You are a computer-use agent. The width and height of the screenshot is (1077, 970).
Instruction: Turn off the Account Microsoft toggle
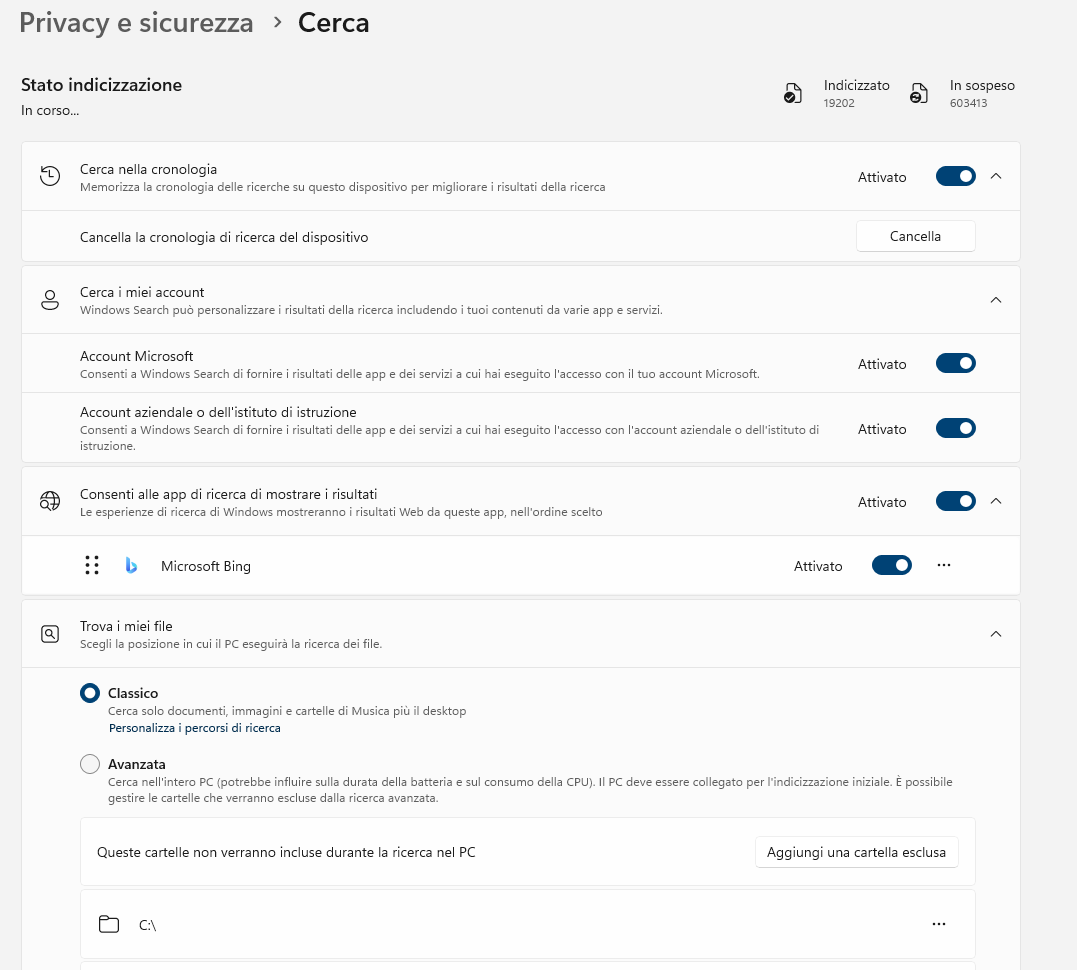955,363
